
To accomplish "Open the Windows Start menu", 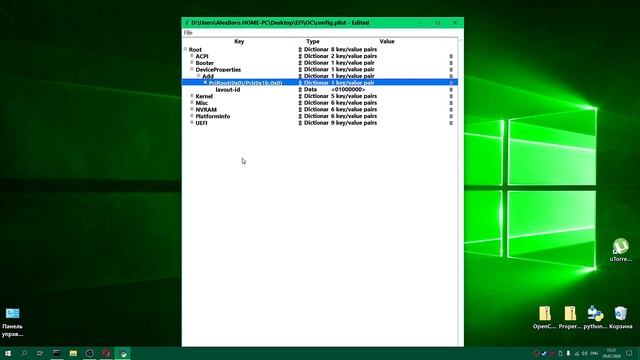I will coord(8,353).
